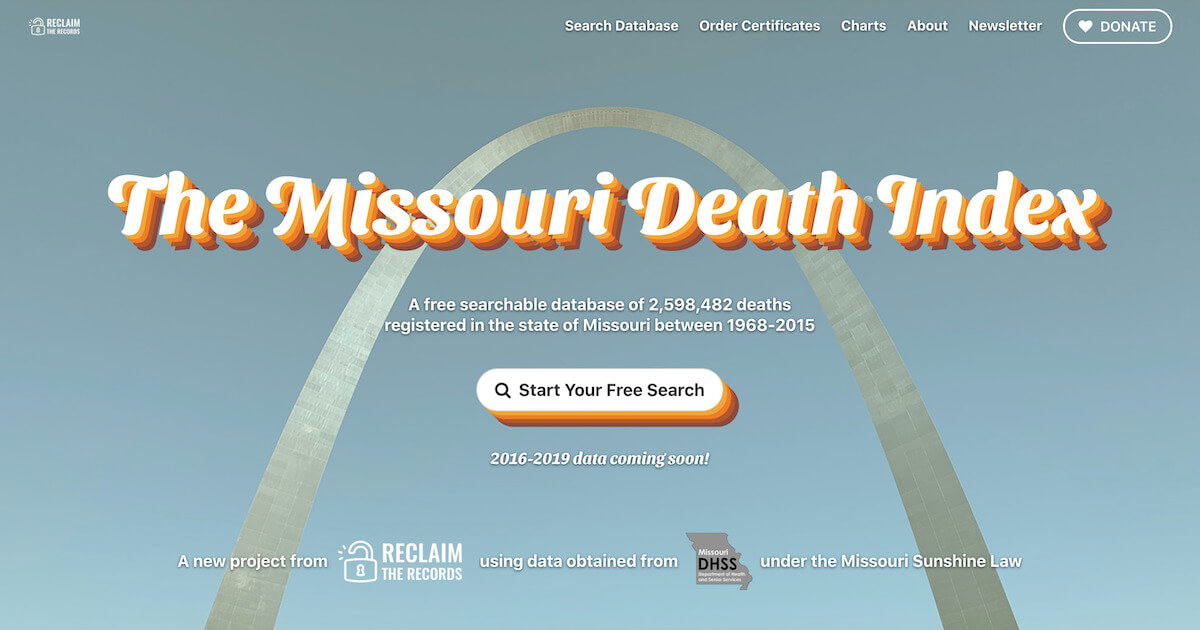Click the DONATE button

(1117, 27)
